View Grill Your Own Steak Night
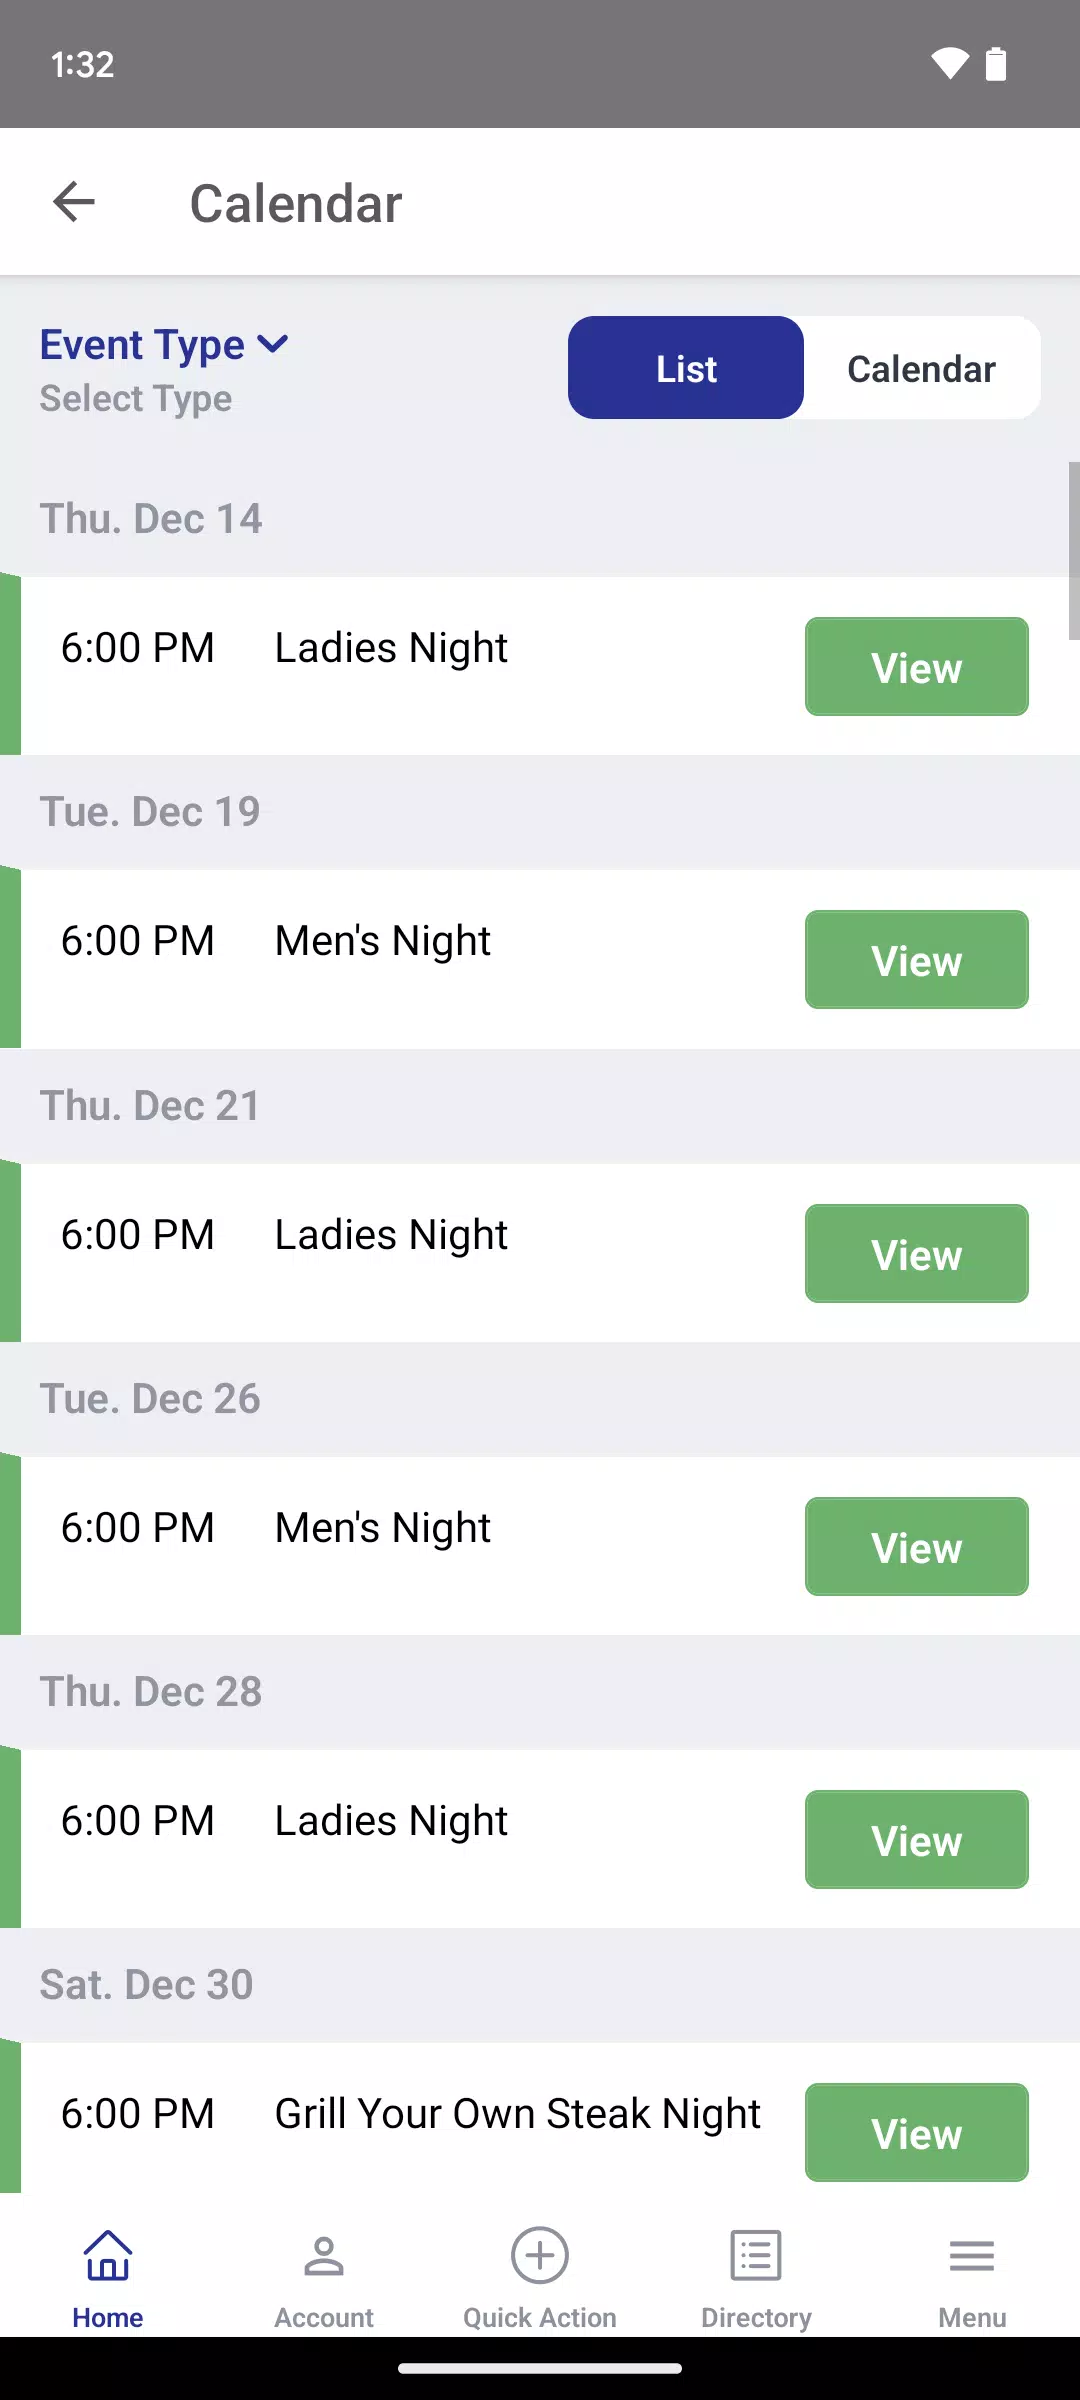 916,2133
